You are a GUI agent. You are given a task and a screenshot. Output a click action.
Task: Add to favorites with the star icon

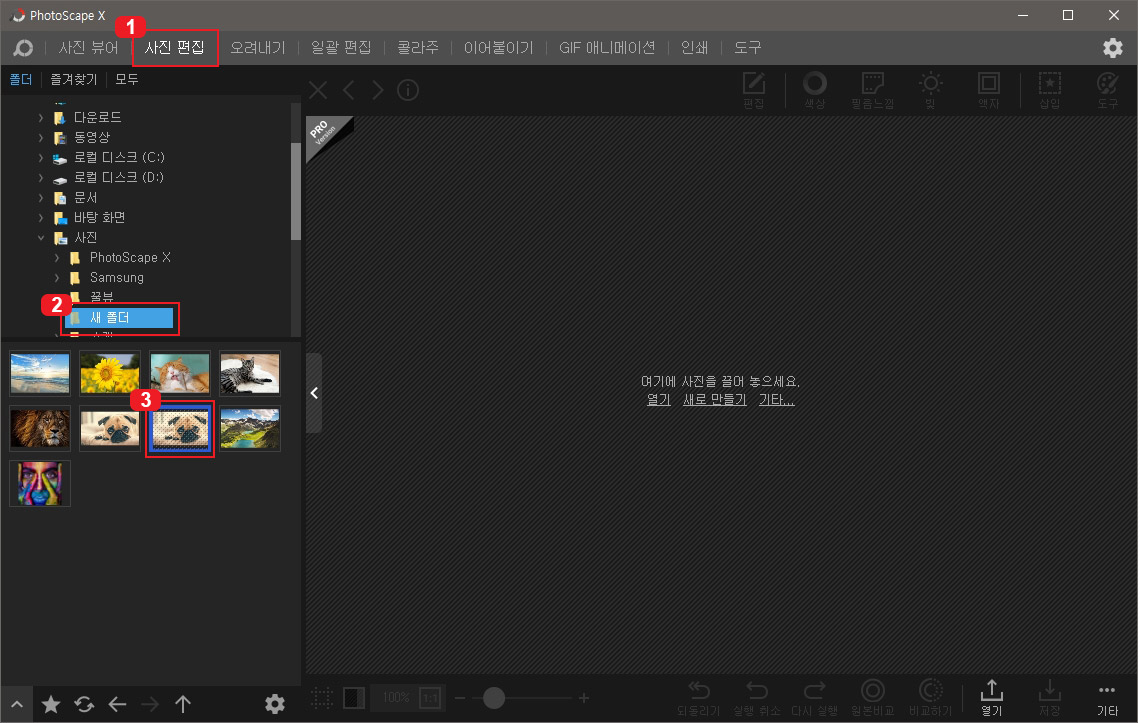click(x=51, y=704)
